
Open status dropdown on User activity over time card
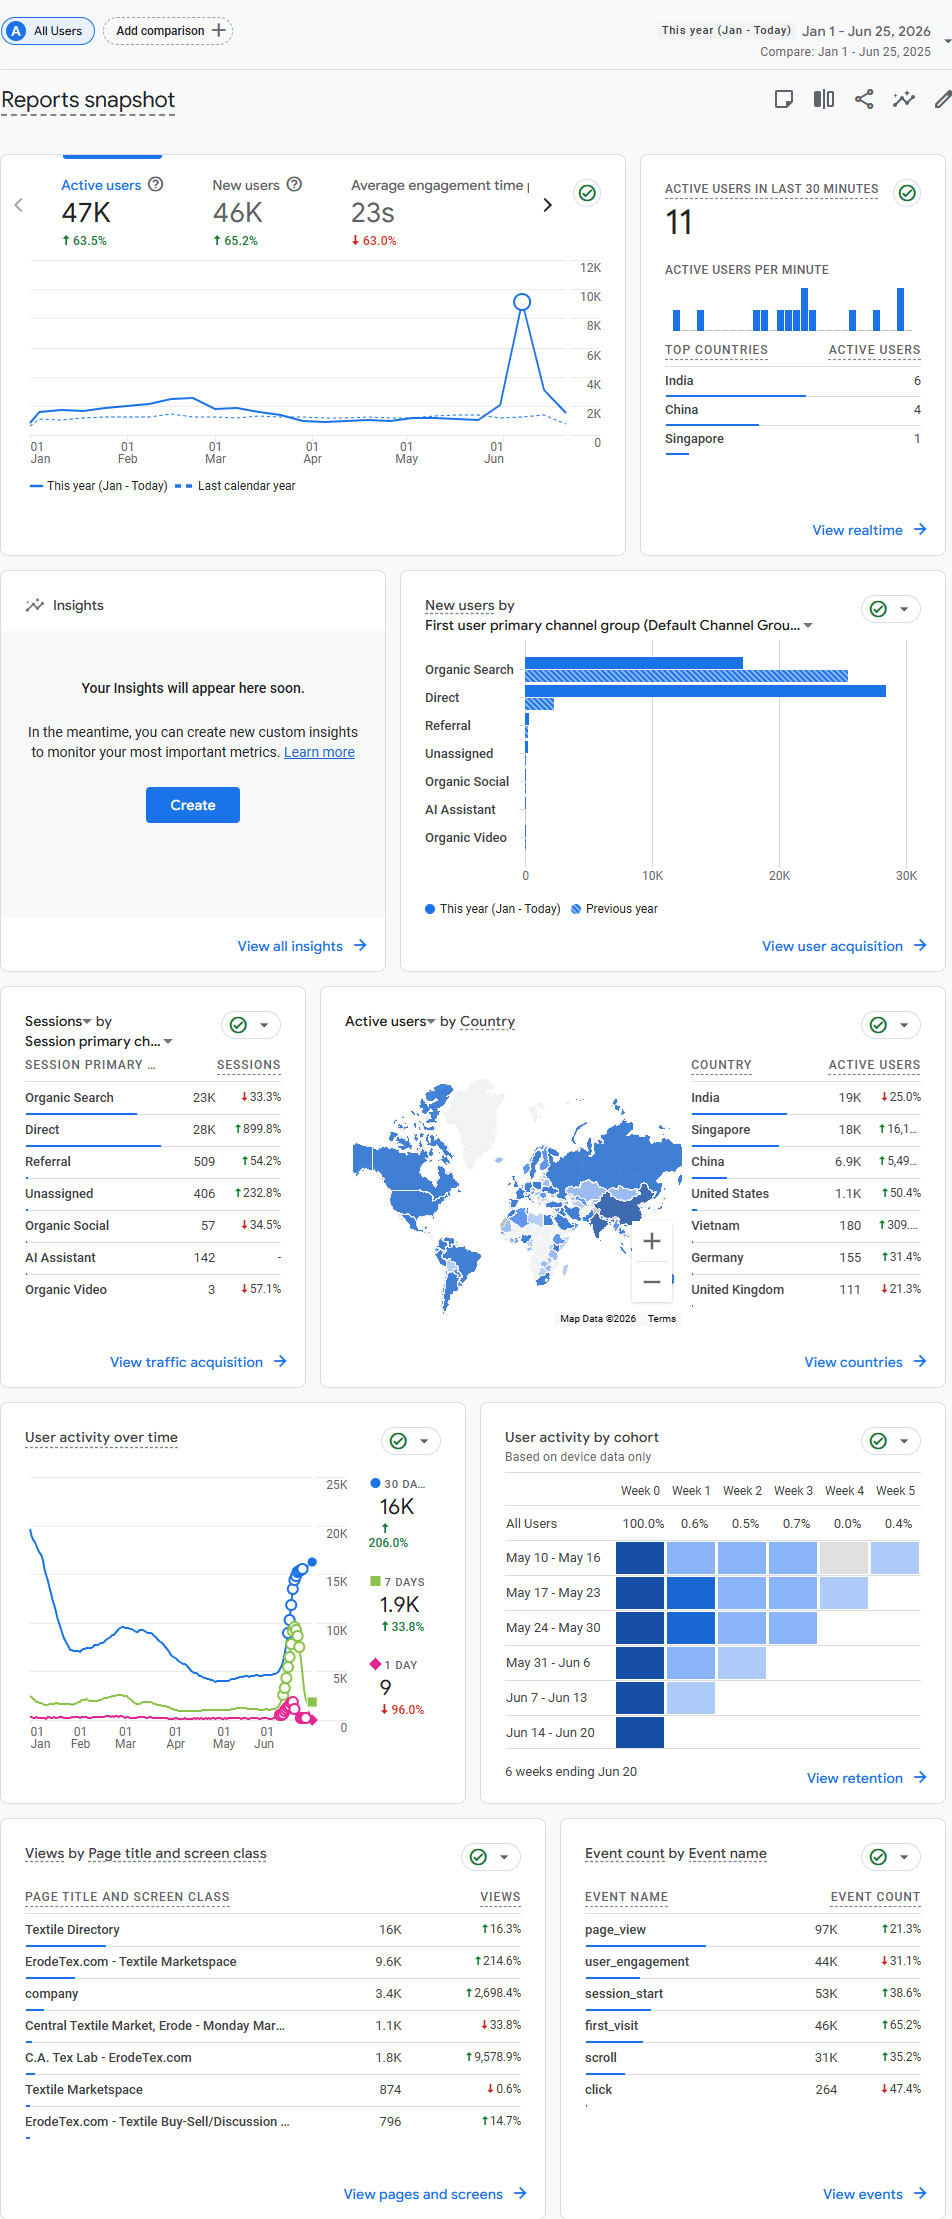point(411,1441)
